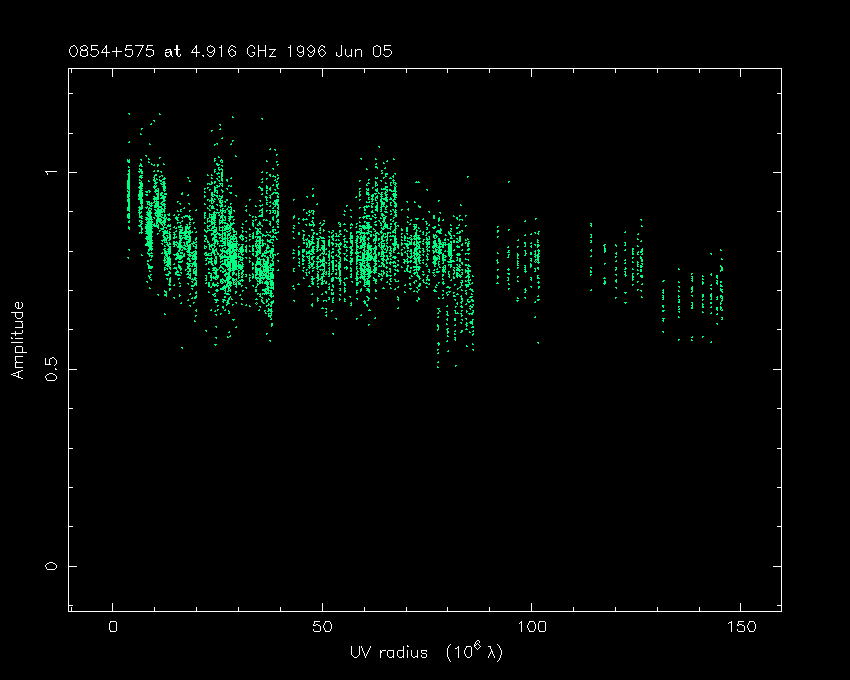Click the dense green cluster near UV radius 10
The width and height of the screenshot is (850, 680).
(154, 220)
